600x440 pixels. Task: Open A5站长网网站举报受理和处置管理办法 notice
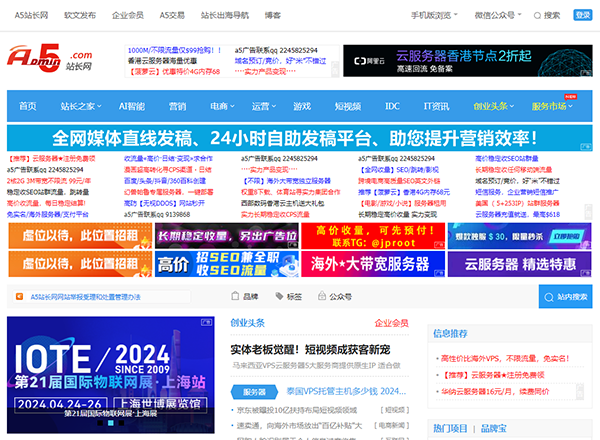point(85,297)
